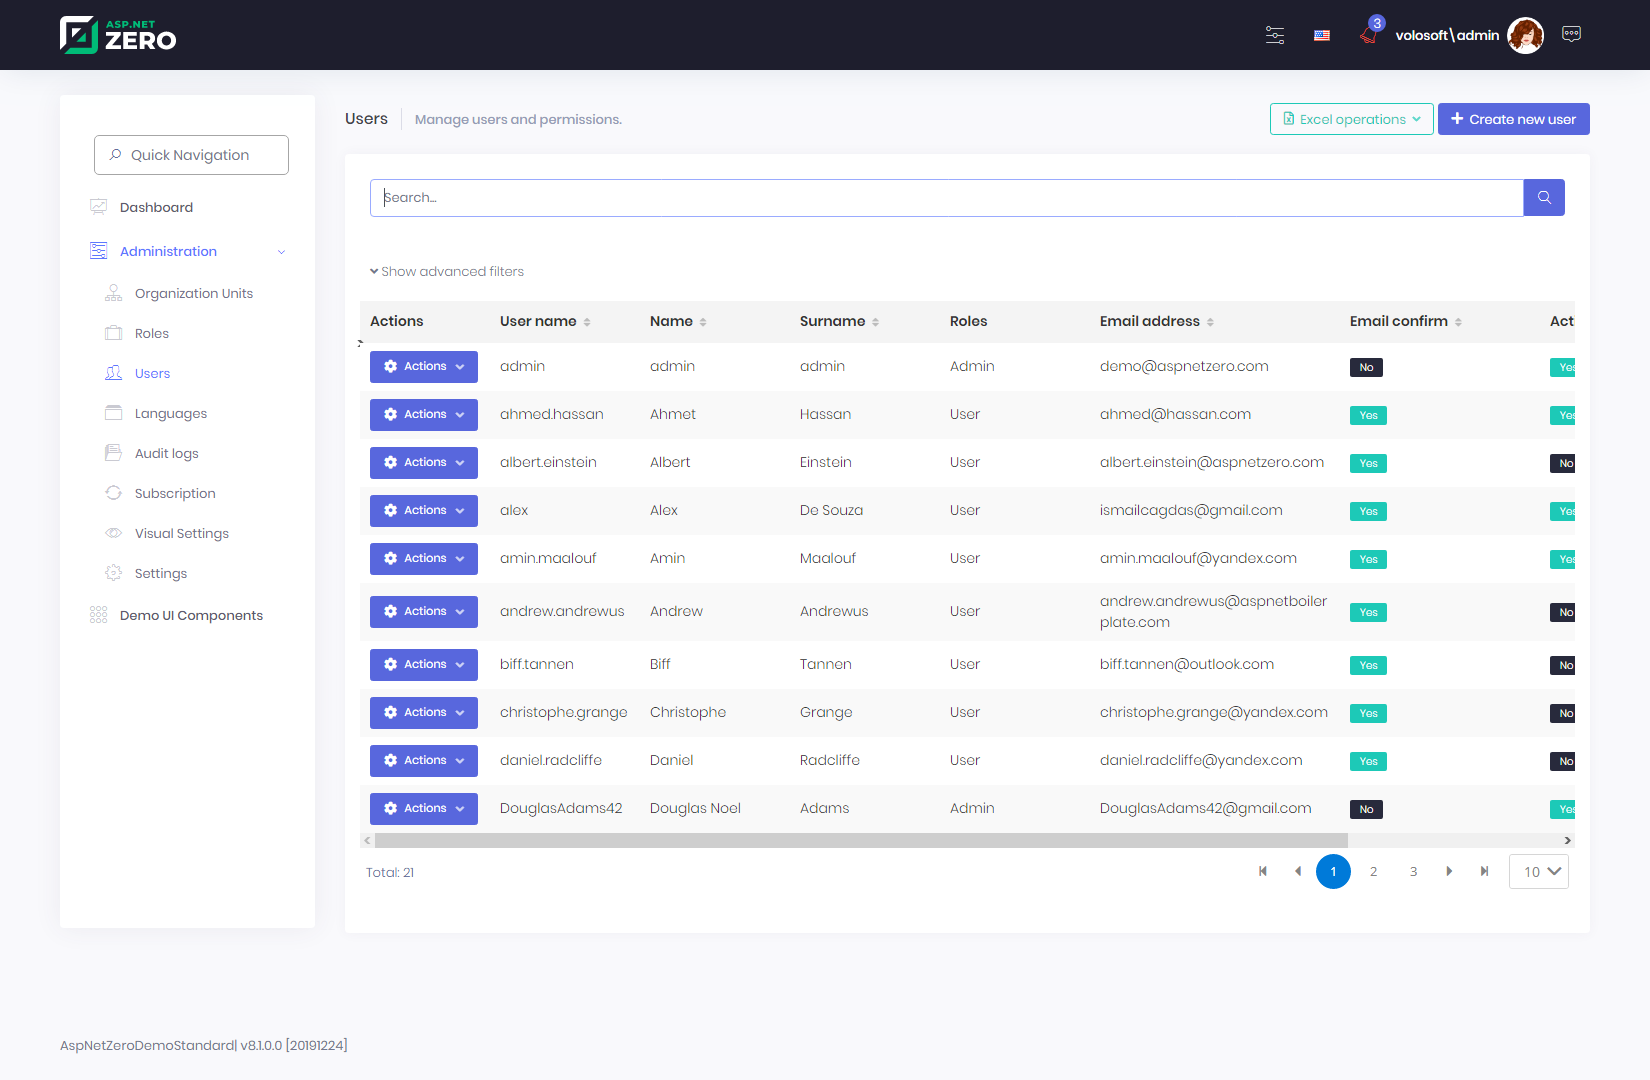The image size is (1650, 1080).
Task: Open Languages menu item
Action: coord(171,413)
